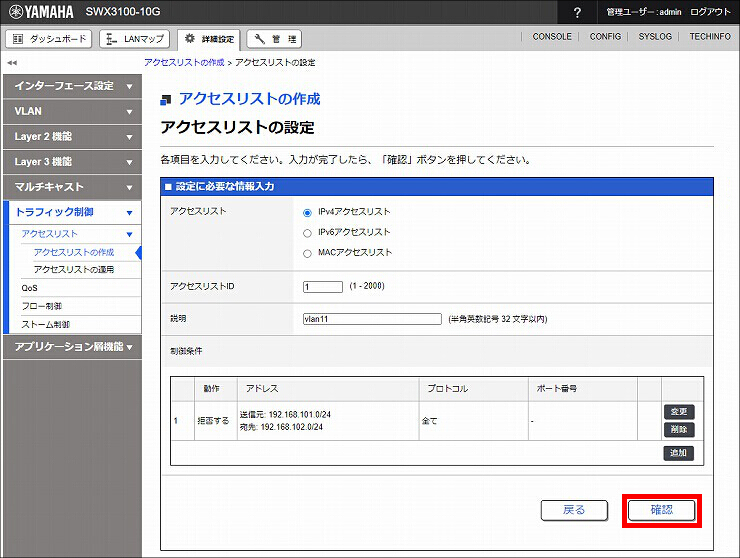Expand VLAN sidebar section arrow
The width and height of the screenshot is (740, 558).
click(129, 112)
